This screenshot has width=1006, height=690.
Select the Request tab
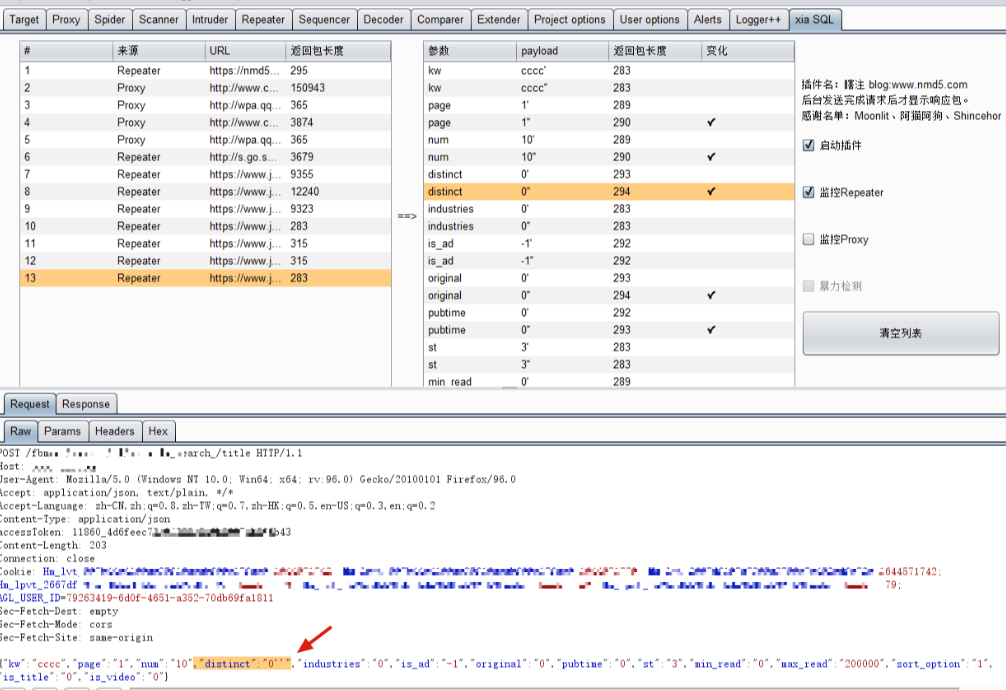tap(30, 404)
